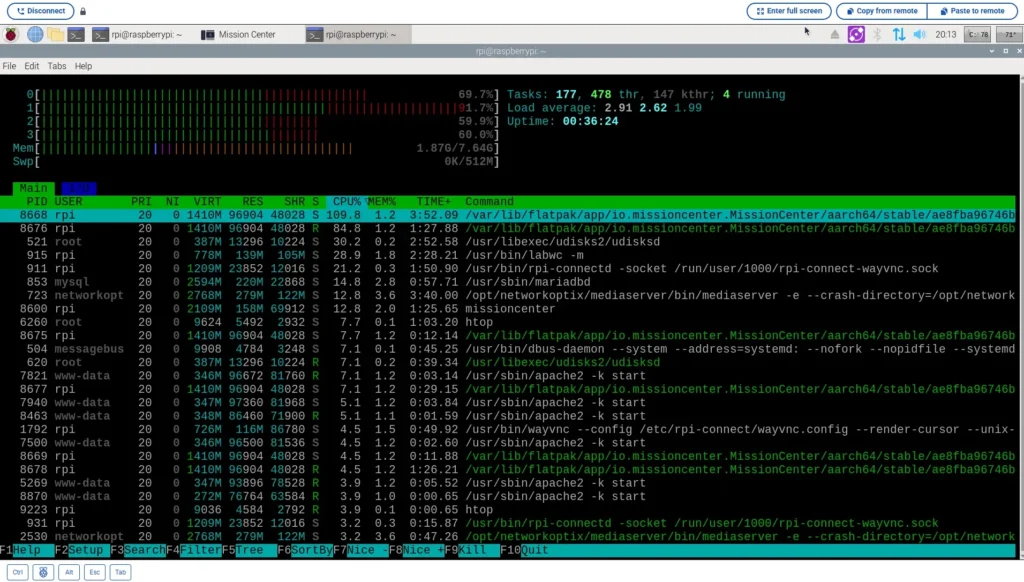
Task: Select the wayvnc process row PID 1792
Action: [x=507, y=429]
